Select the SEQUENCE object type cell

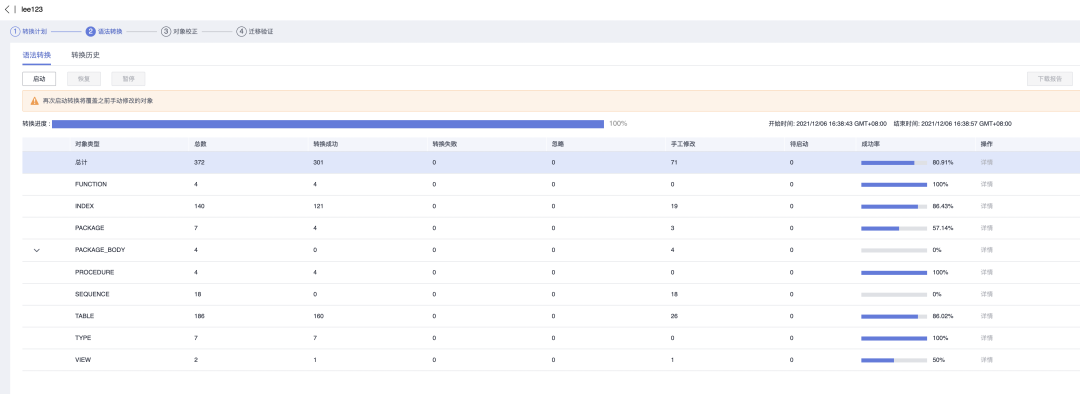92,294
